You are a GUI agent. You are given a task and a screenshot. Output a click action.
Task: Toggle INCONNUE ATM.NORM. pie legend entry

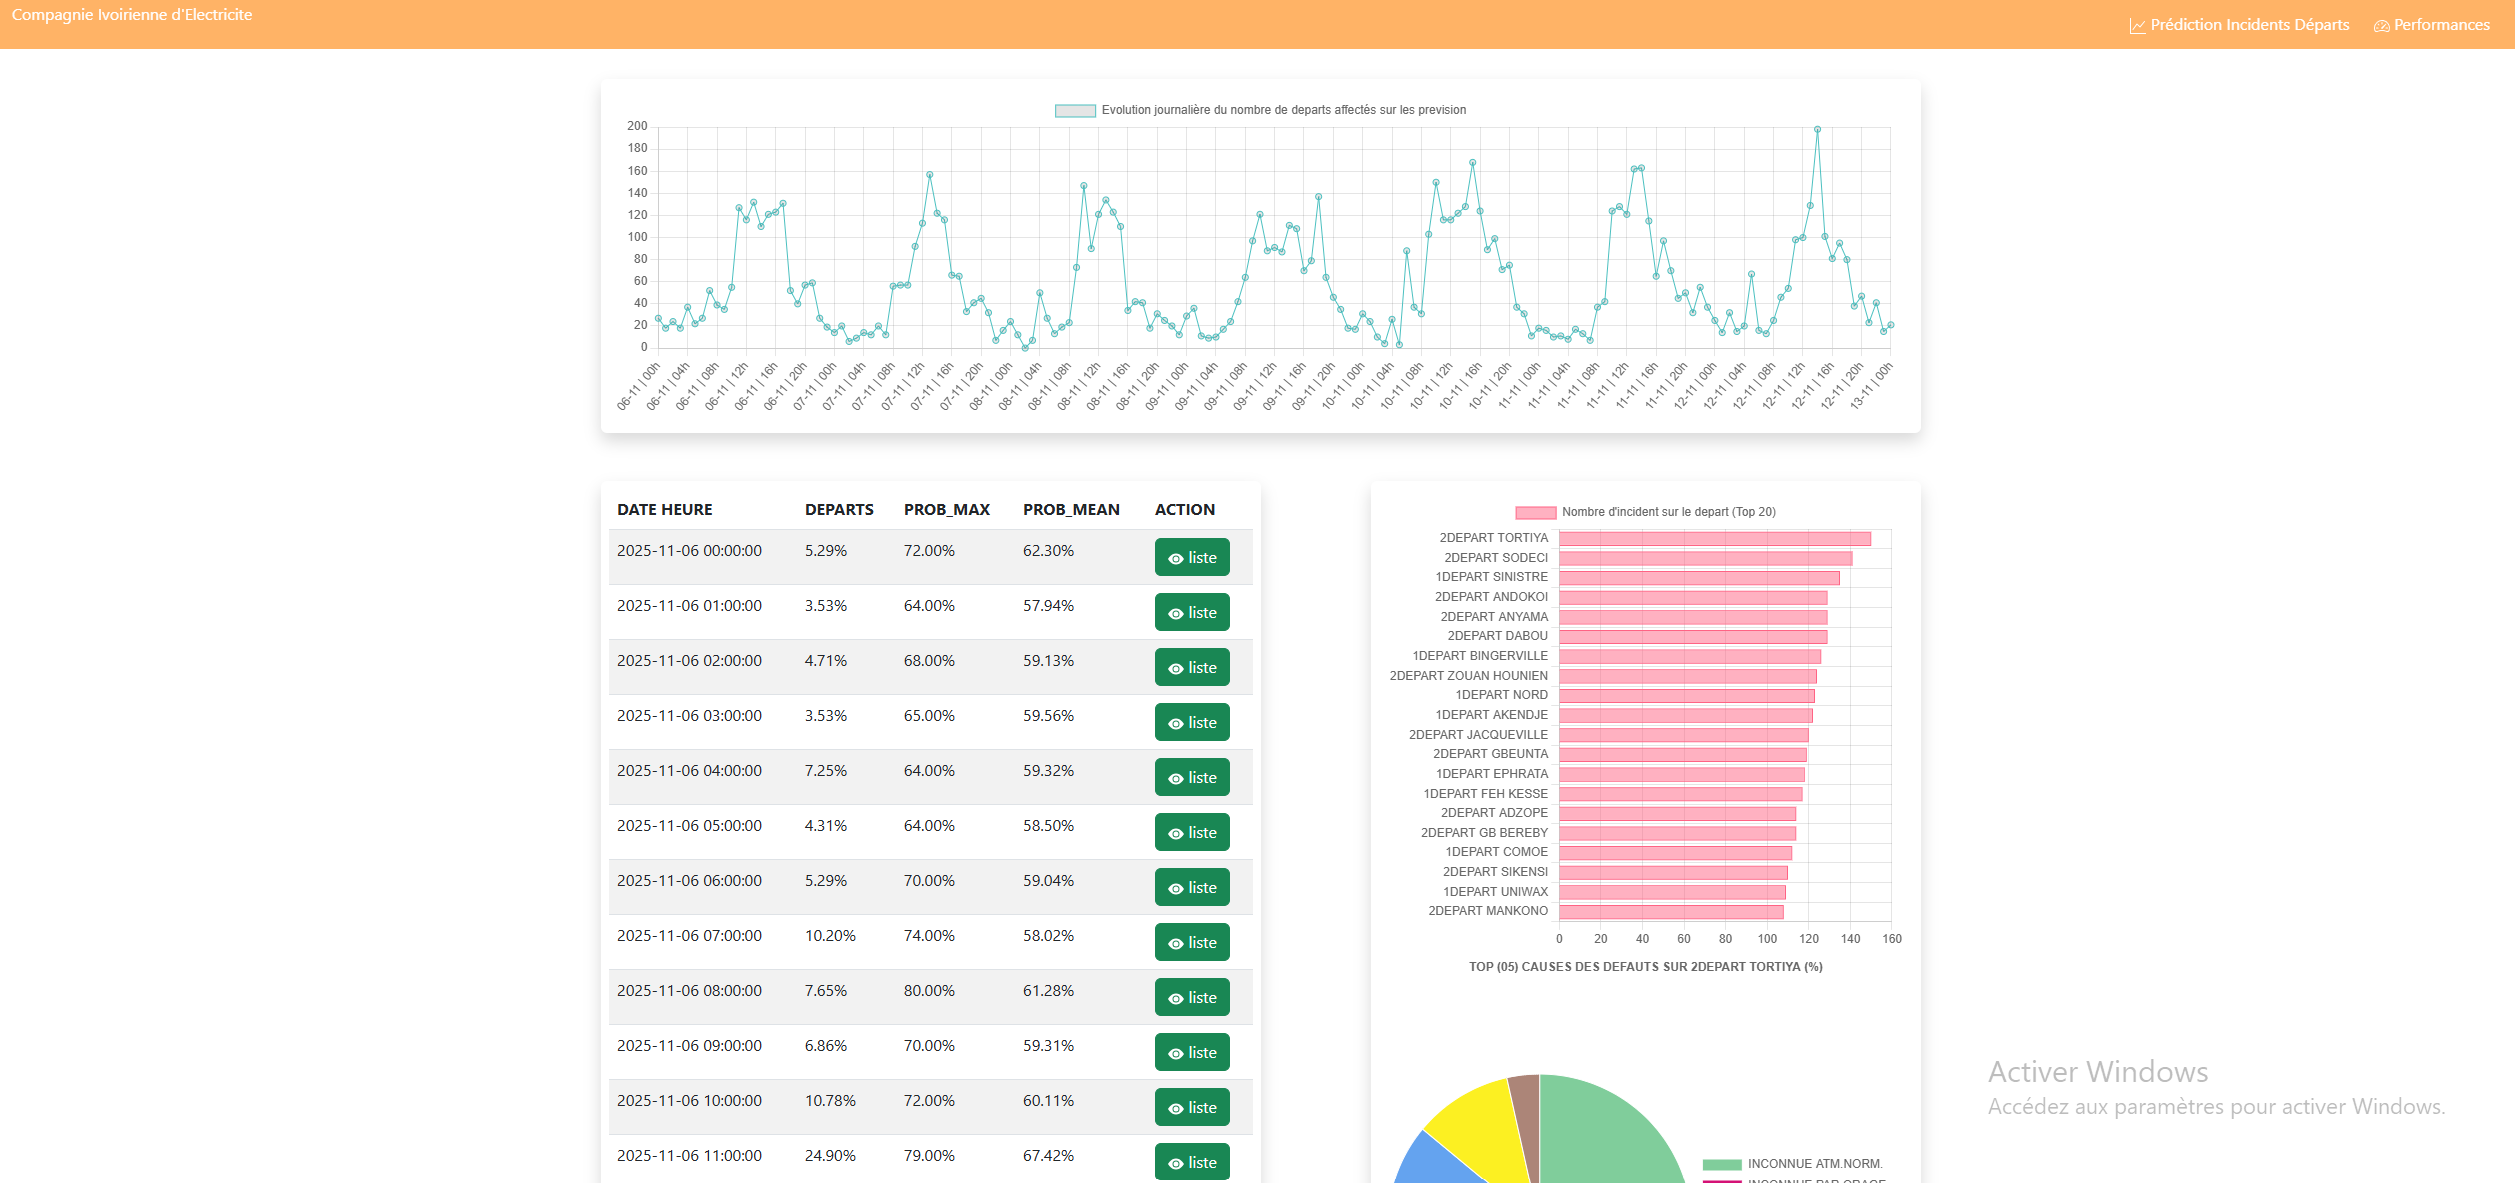click(1814, 1164)
